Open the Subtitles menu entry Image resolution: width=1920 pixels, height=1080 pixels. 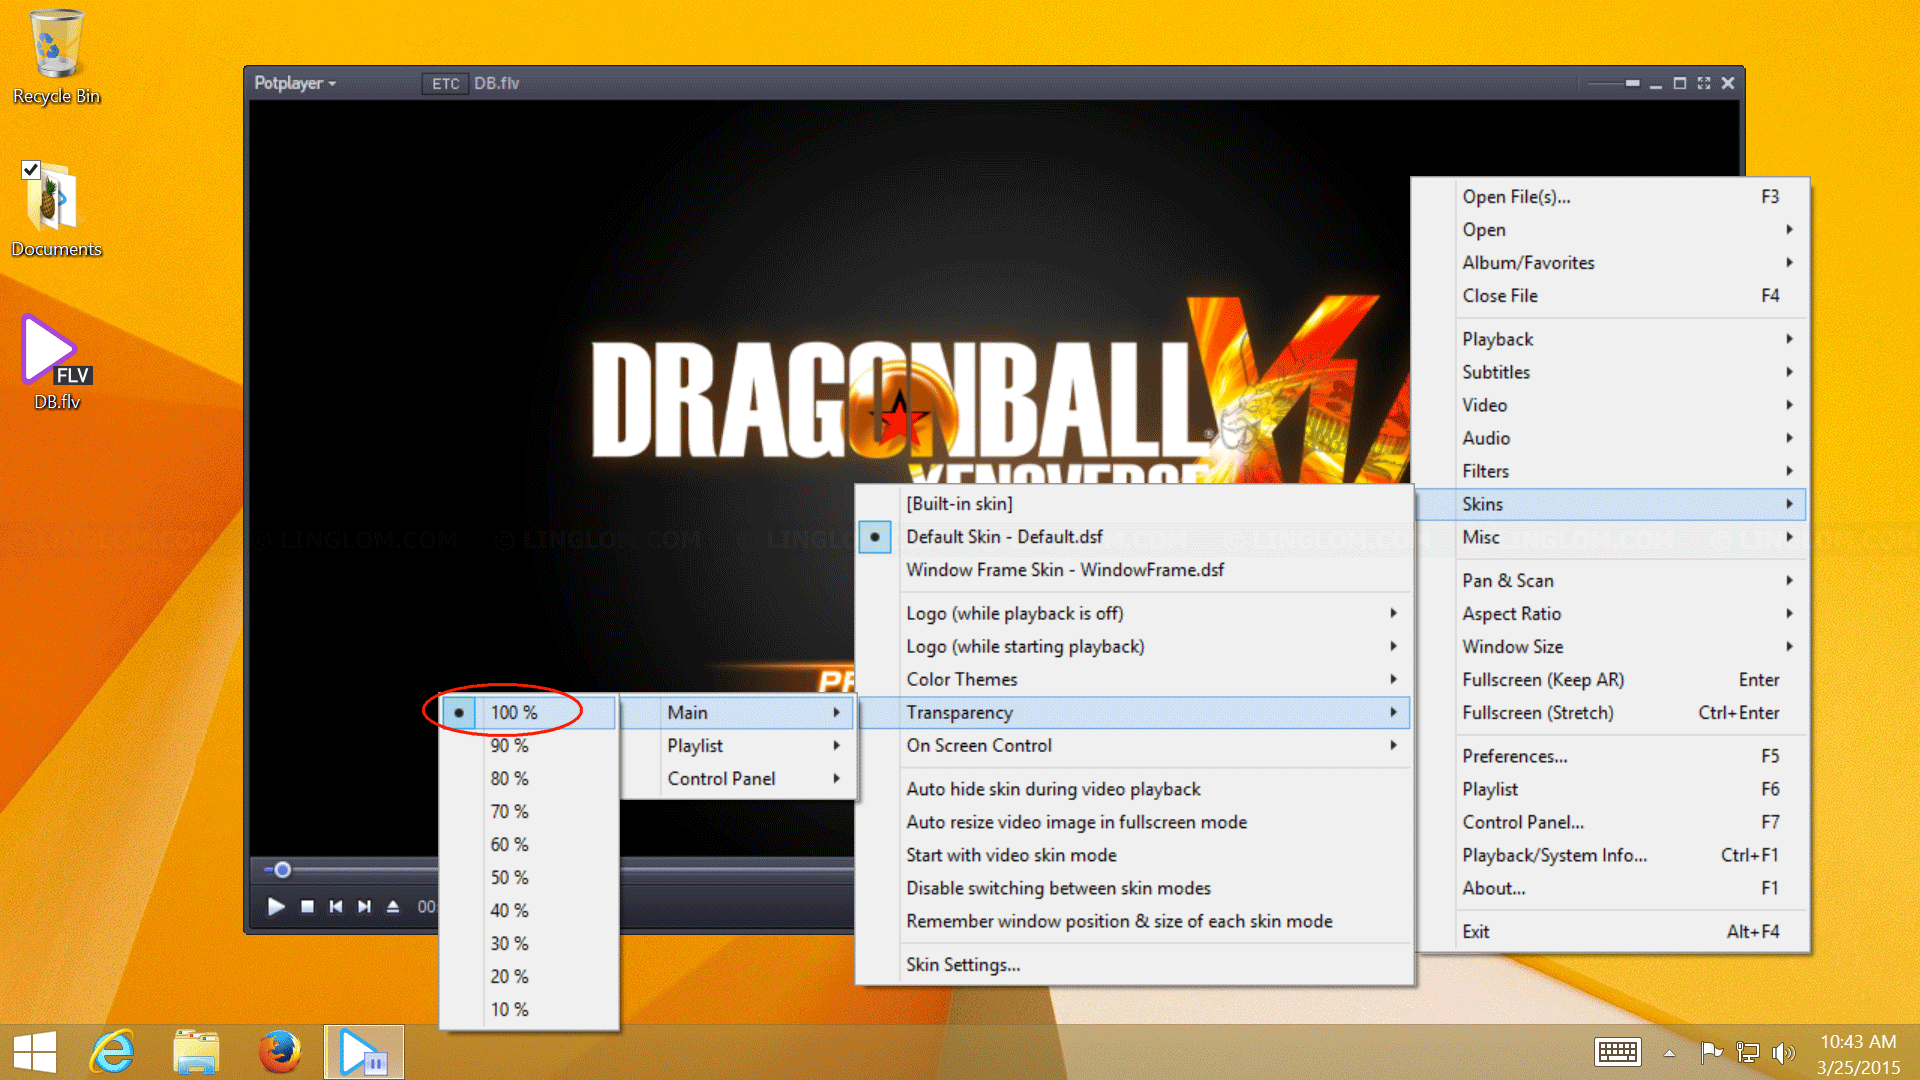click(1610, 372)
